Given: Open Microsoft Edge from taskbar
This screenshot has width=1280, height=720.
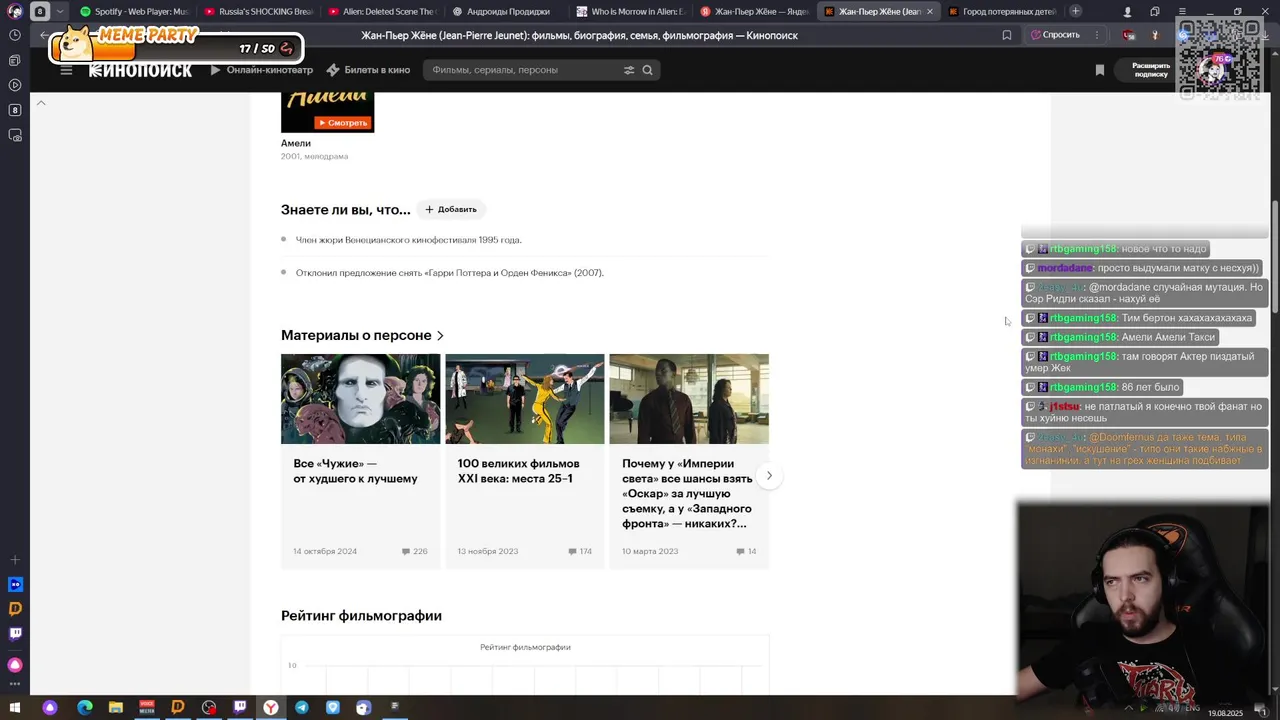Looking at the screenshot, I should 84,707.
